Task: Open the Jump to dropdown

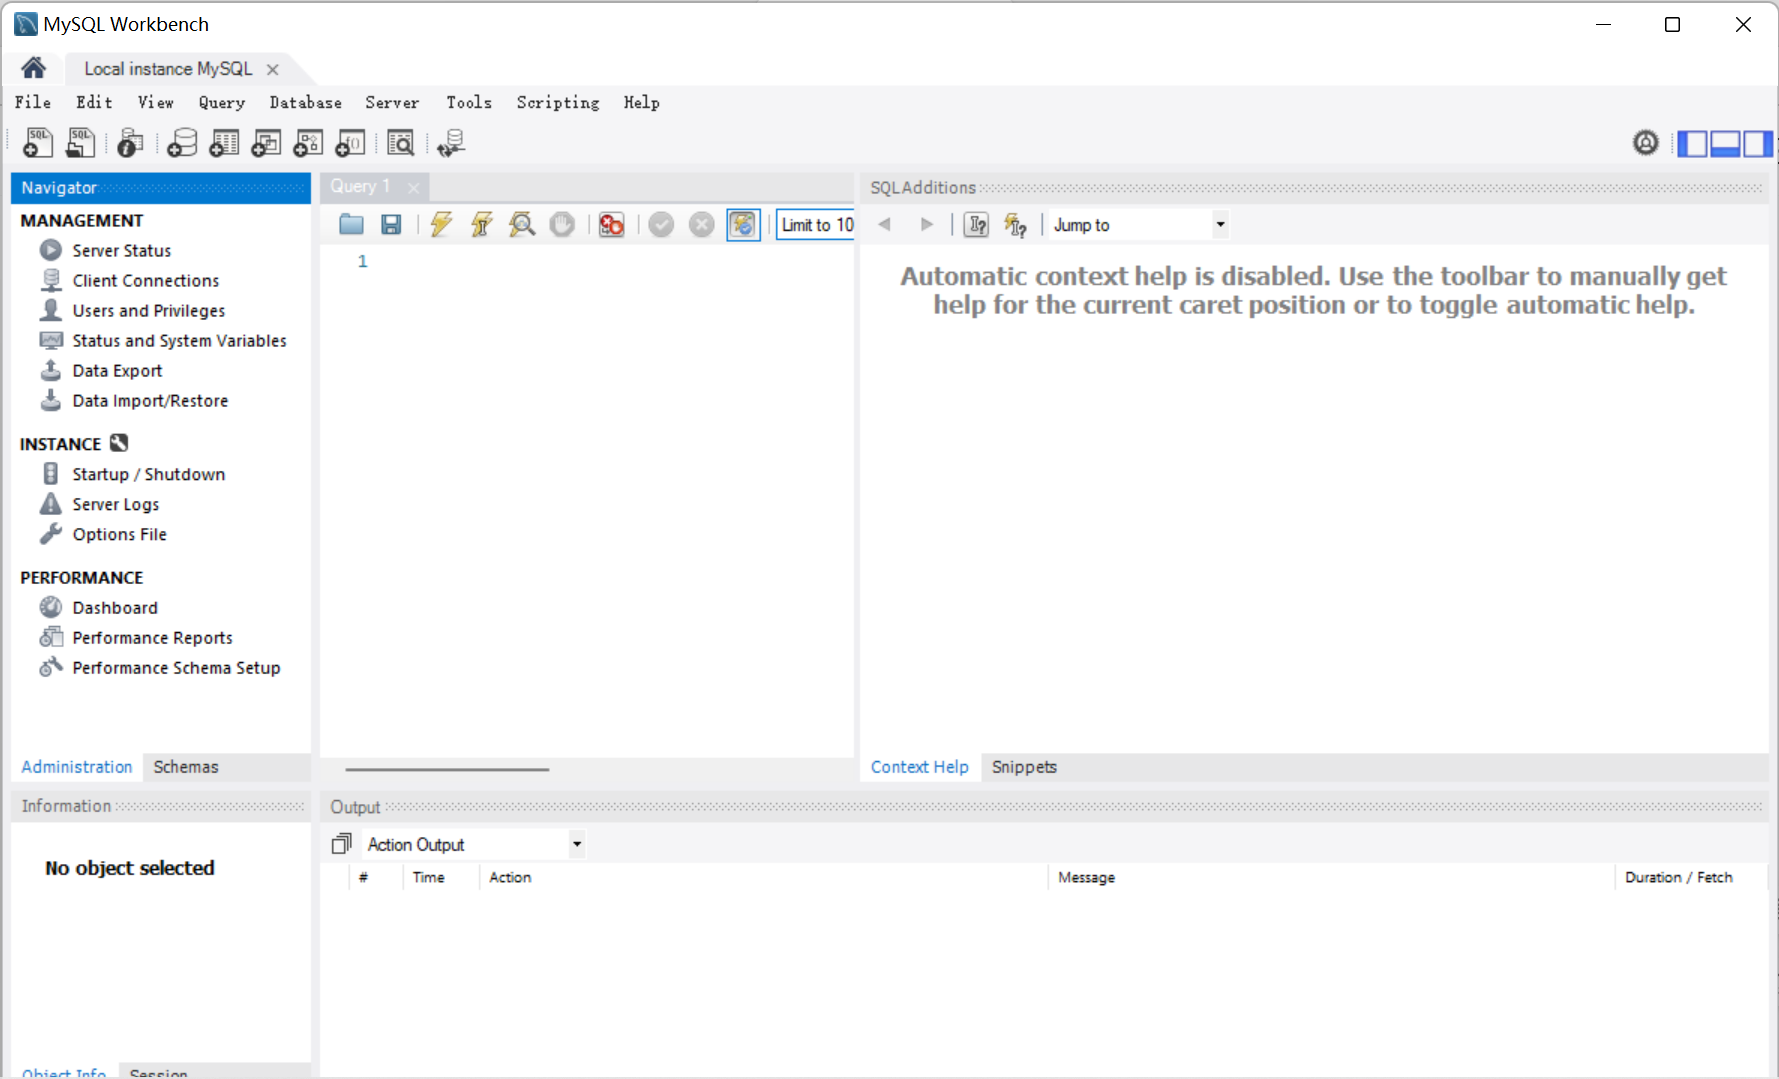Action: coord(1138,225)
